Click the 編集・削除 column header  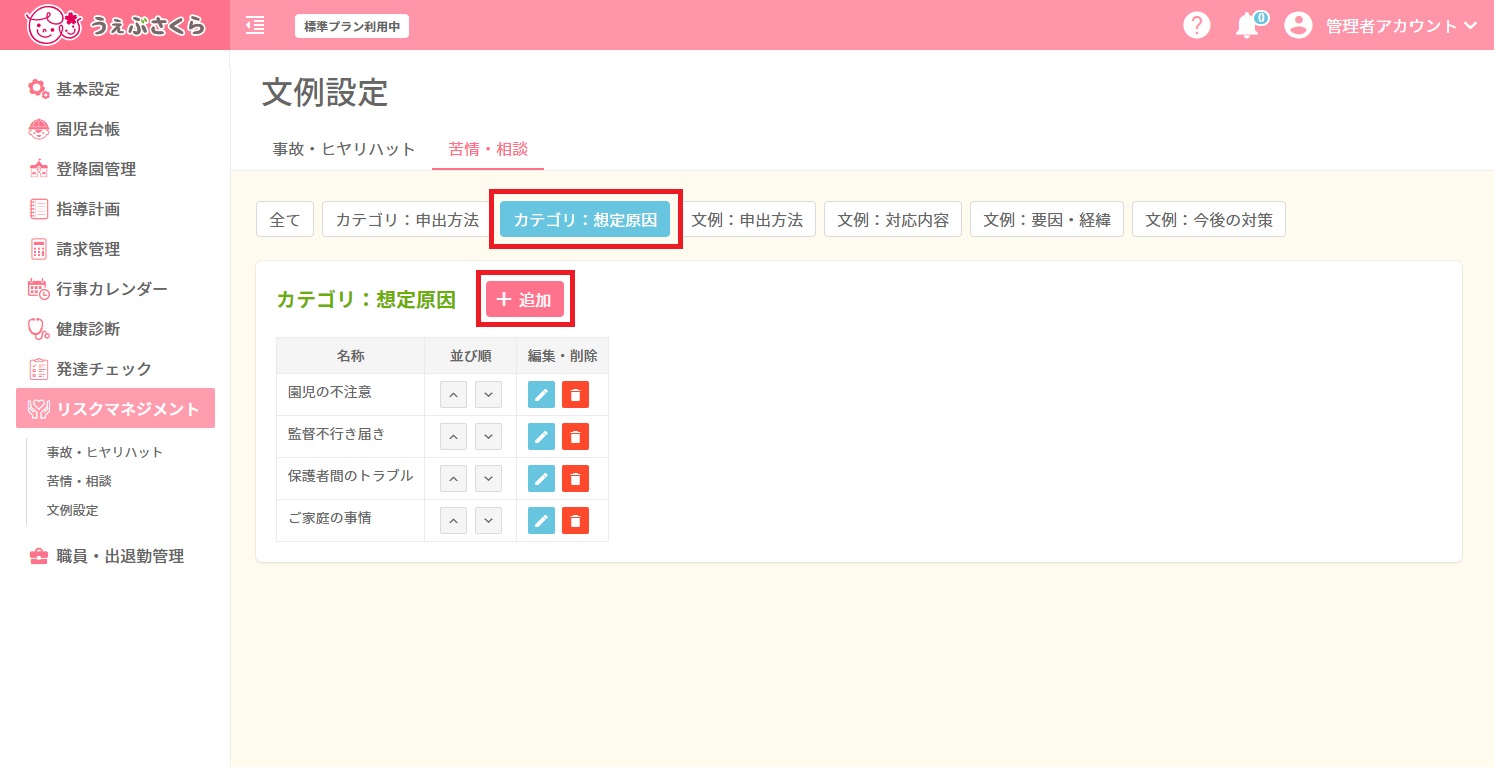[x=562, y=356]
